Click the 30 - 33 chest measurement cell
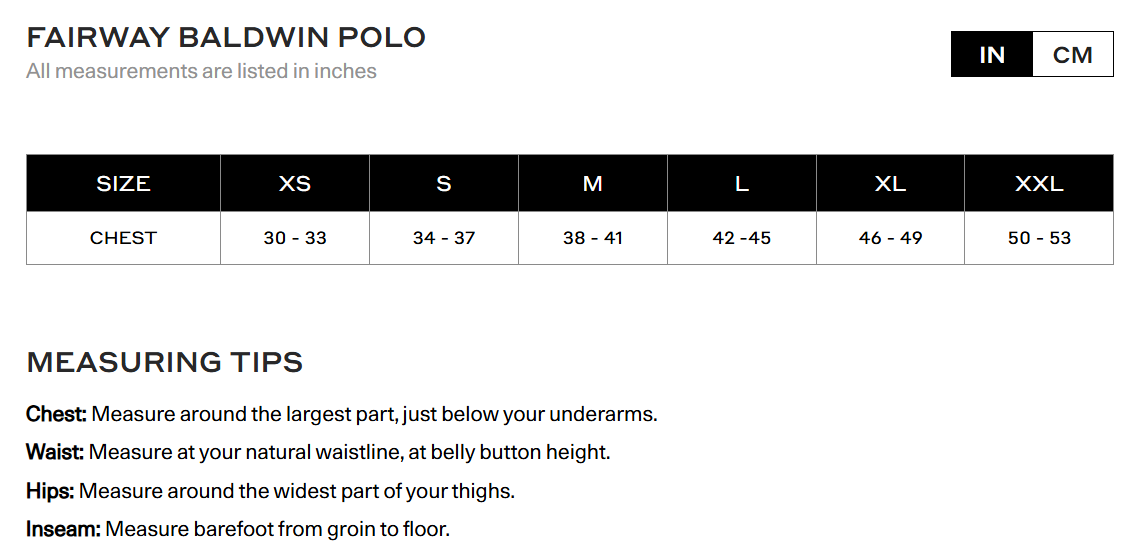This screenshot has width=1137, height=558. [x=295, y=238]
